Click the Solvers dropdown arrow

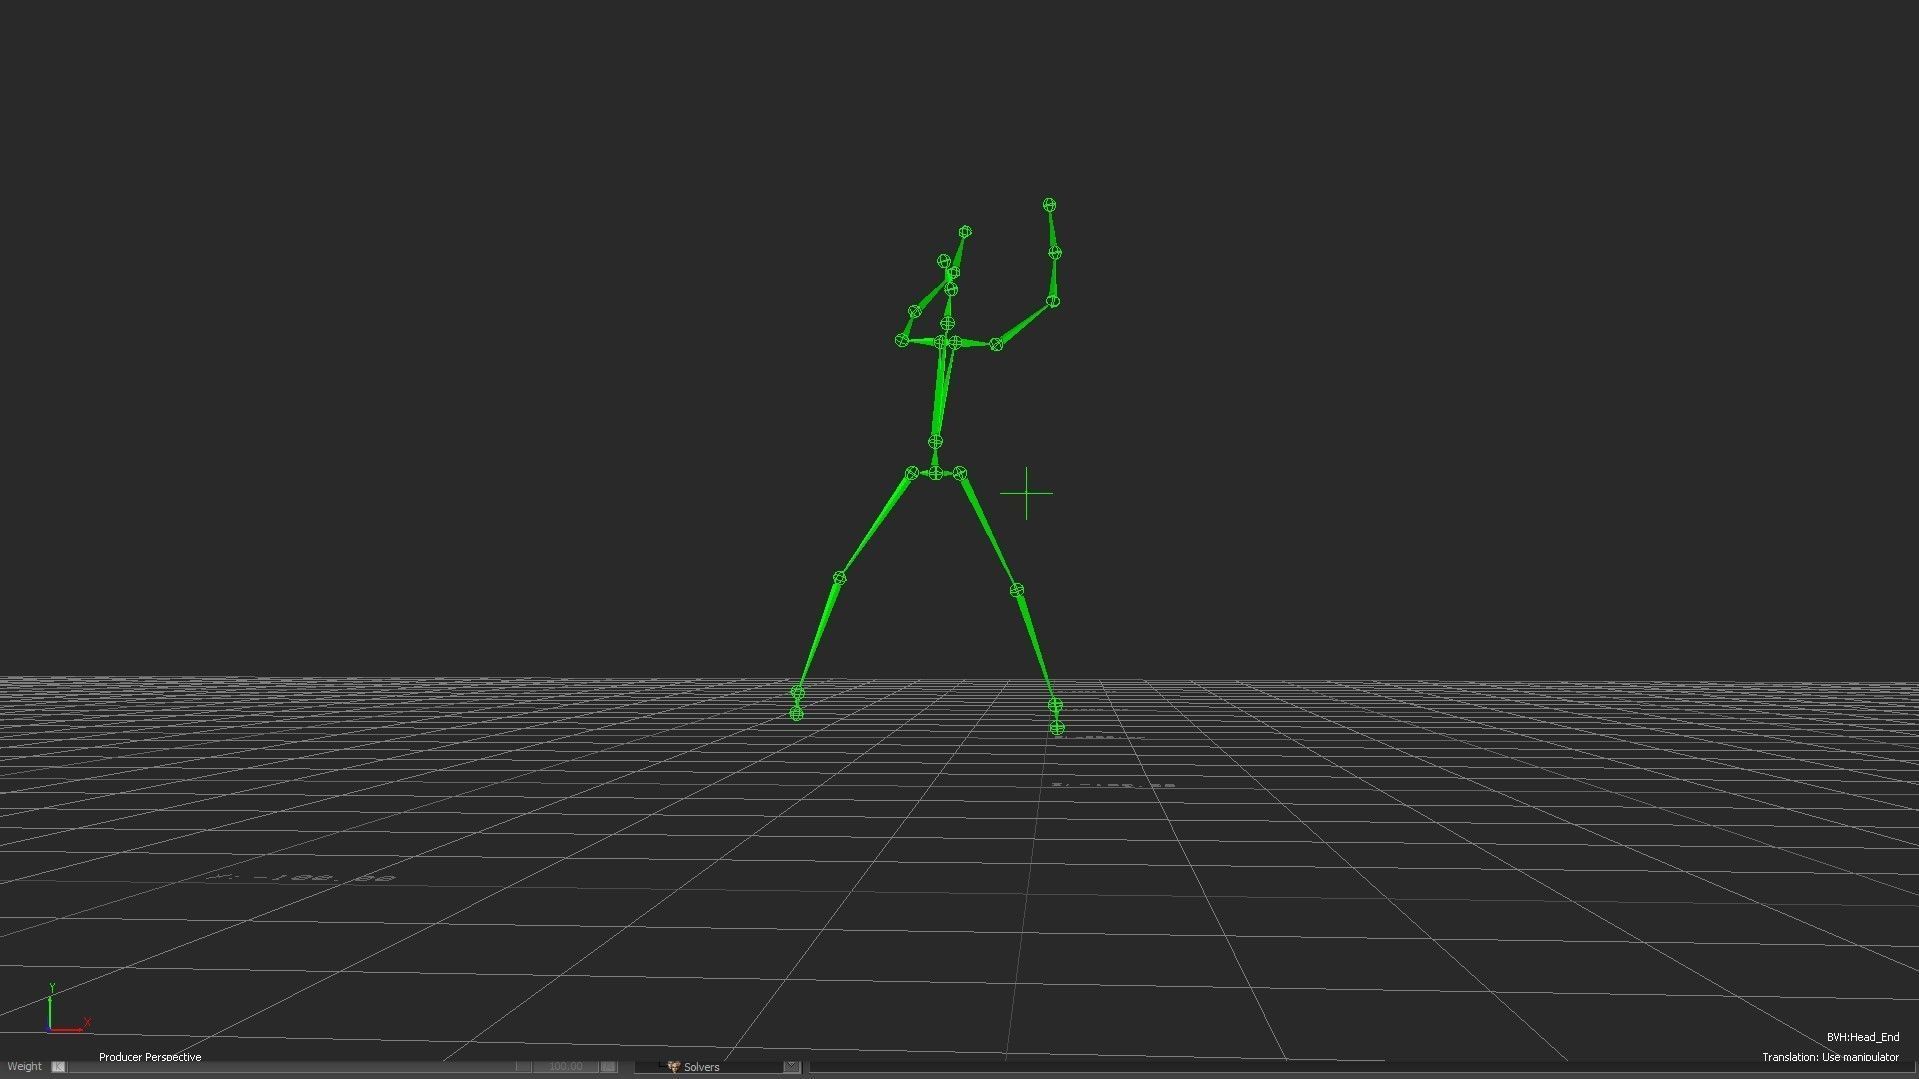[x=792, y=1067]
